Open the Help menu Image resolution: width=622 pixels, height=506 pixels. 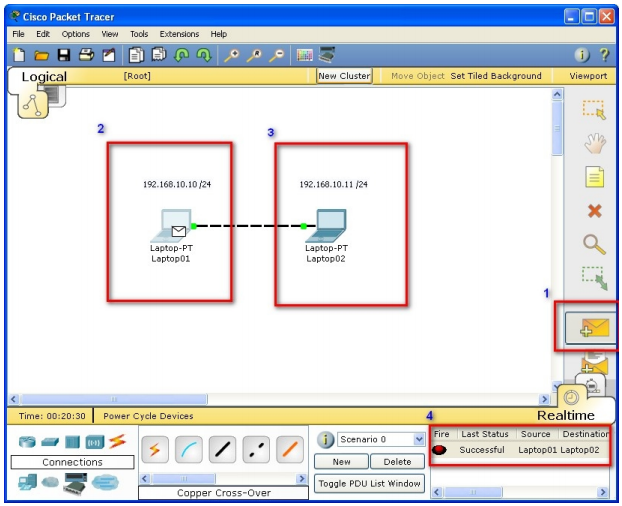point(219,34)
